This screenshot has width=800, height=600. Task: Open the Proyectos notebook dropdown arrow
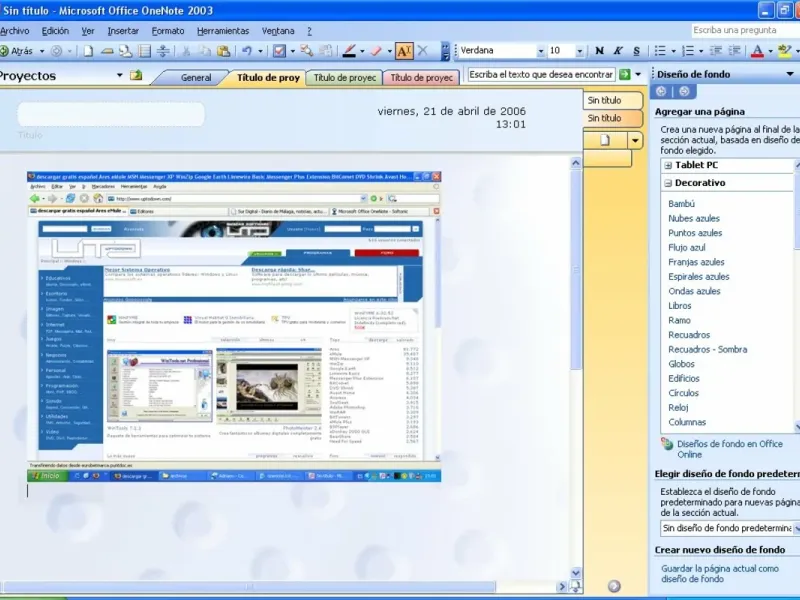(x=119, y=76)
